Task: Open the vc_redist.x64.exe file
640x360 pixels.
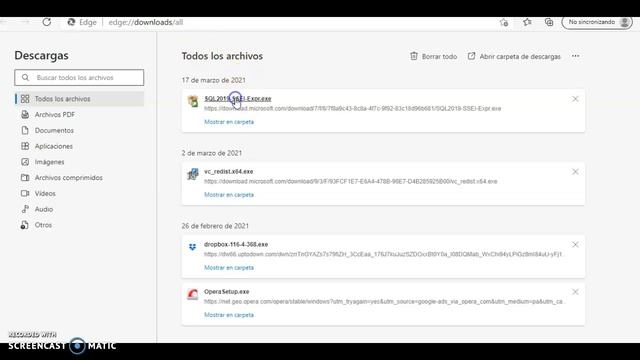Action: tap(229, 171)
